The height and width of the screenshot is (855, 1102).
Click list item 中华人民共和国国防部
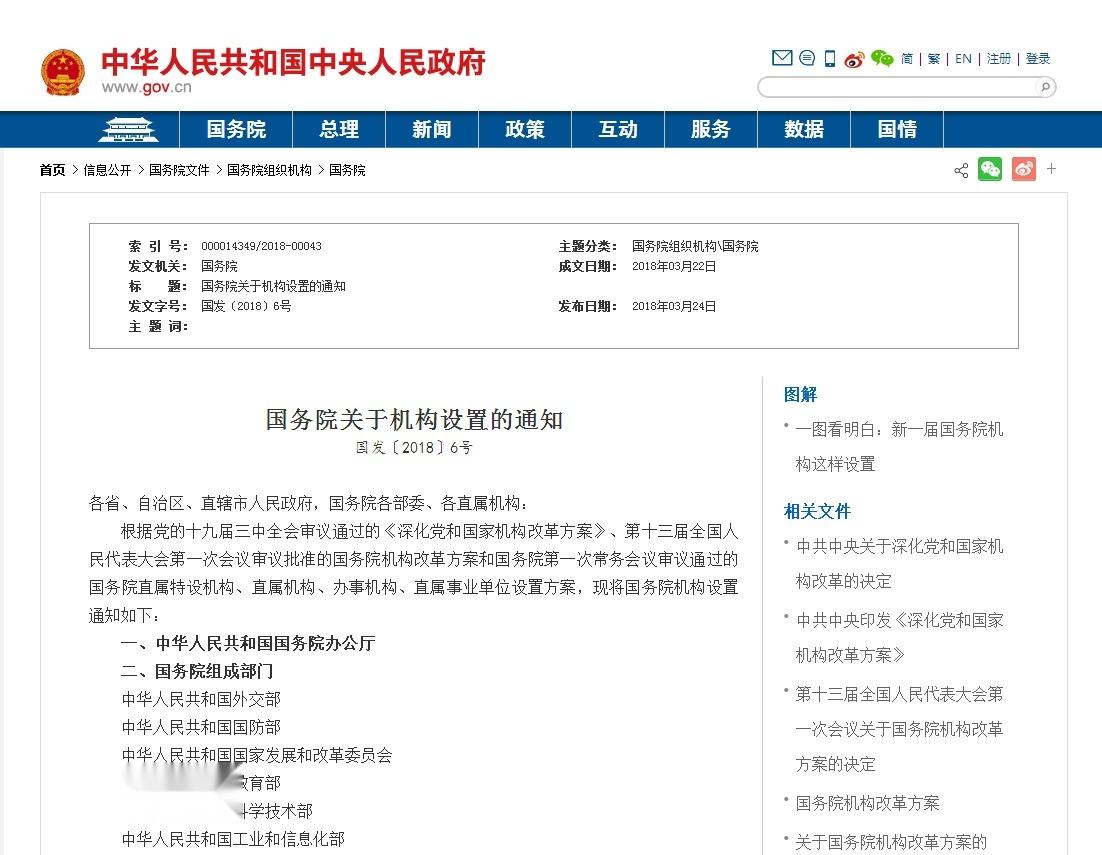[201, 727]
